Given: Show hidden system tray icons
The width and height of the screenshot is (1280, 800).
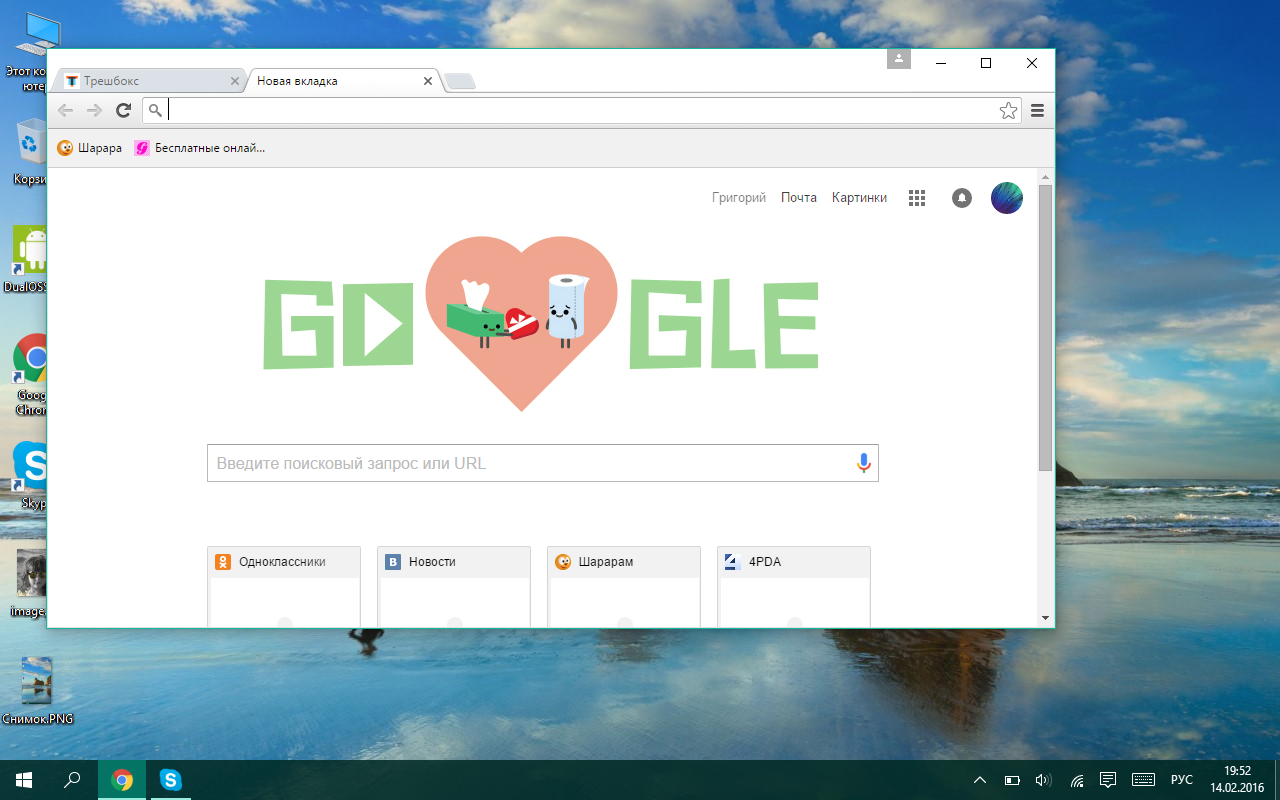Looking at the screenshot, I should coord(980,780).
